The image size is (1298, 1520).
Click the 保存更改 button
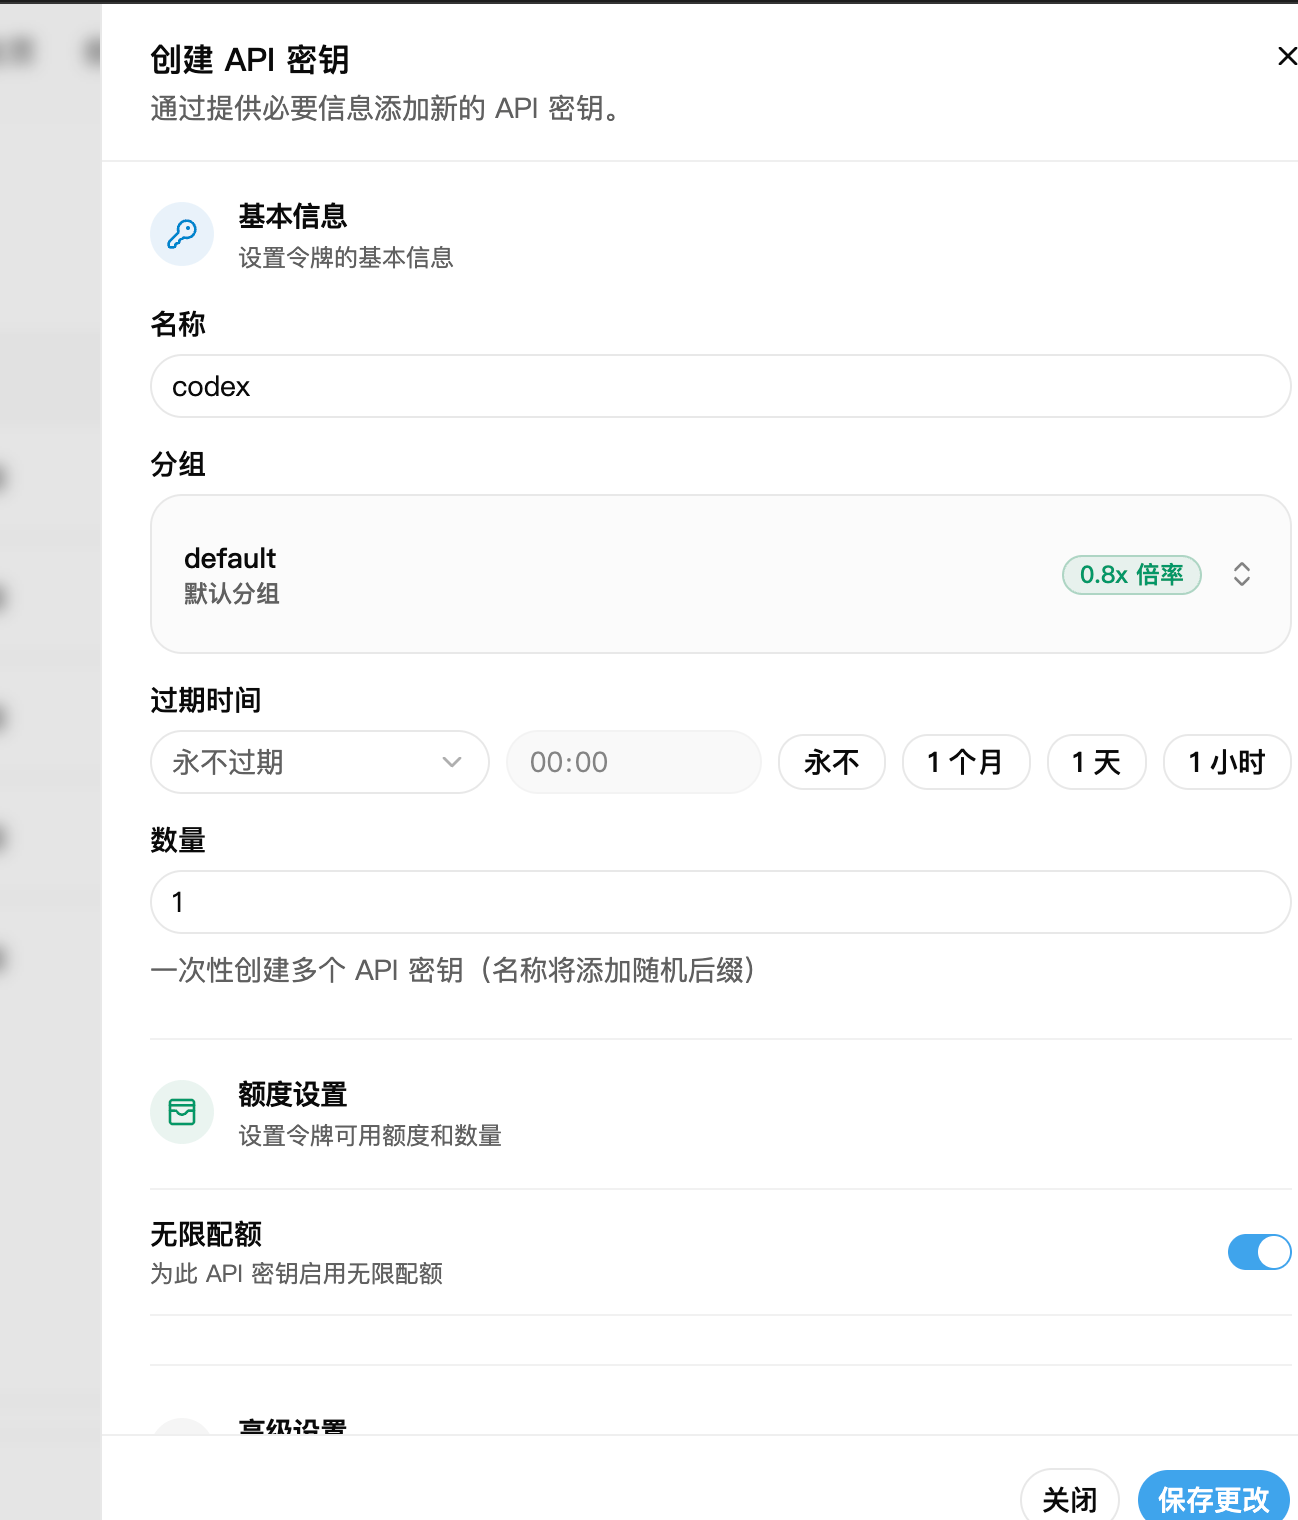tap(1214, 1499)
